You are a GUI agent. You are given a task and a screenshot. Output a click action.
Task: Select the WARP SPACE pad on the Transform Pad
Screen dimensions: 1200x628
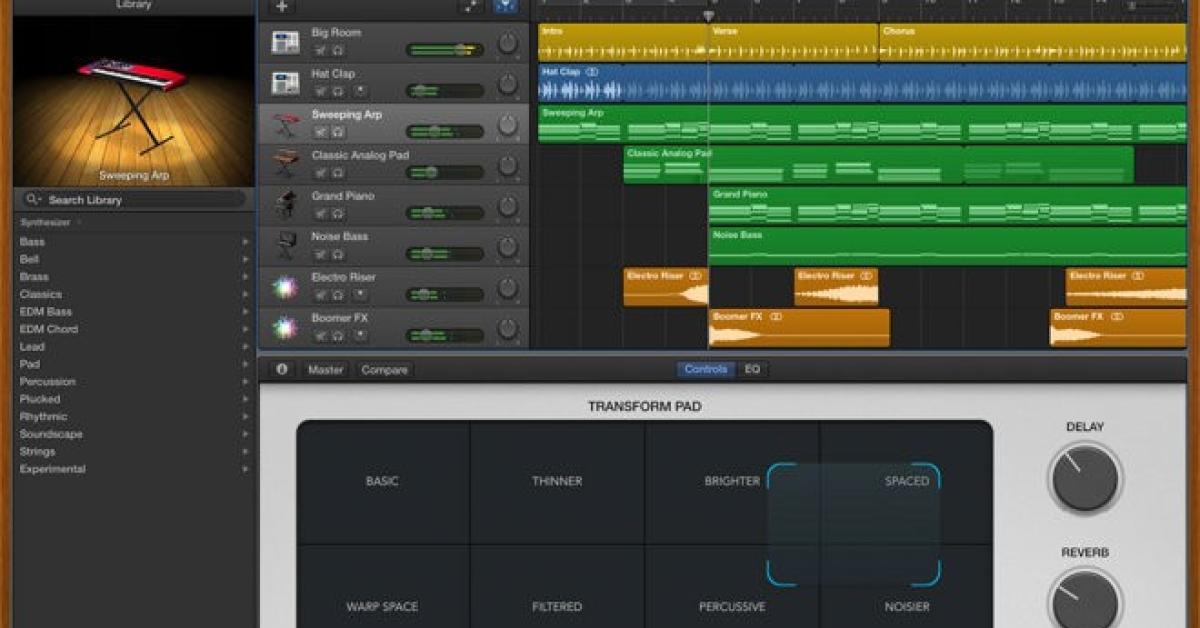(x=385, y=605)
